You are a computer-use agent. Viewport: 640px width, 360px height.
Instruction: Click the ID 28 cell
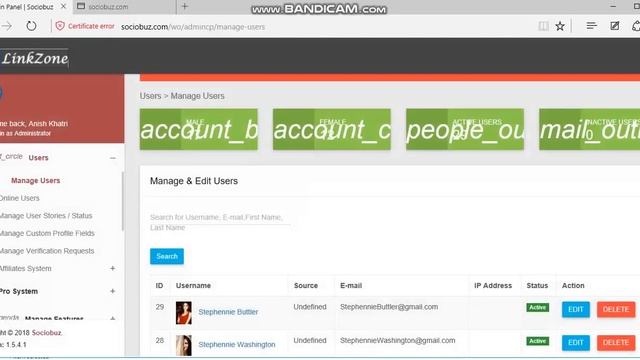click(160, 340)
